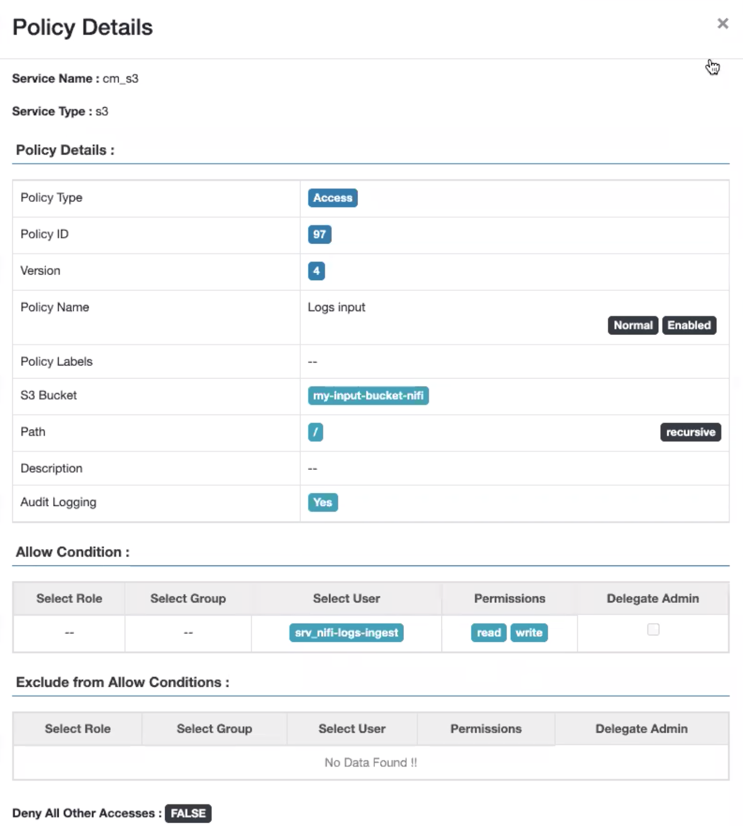Click the Version 4 badge
The image size is (743, 826).
[x=316, y=271]
